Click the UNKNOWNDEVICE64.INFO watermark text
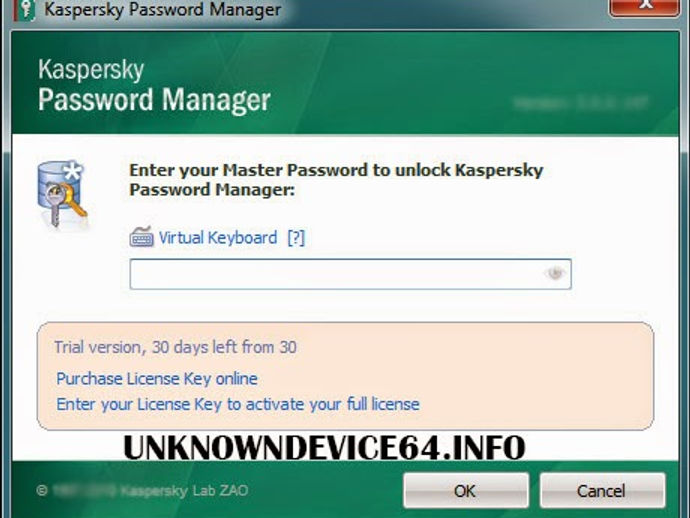This screenshot has width=690, height=518. [x=324, y=448]
